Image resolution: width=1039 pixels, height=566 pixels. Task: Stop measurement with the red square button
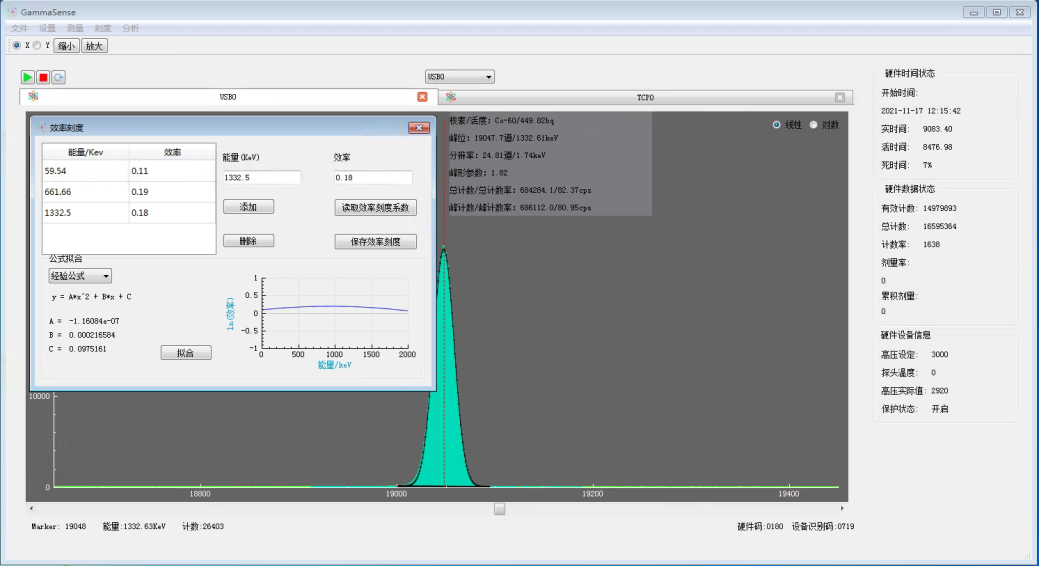(43, 77)
